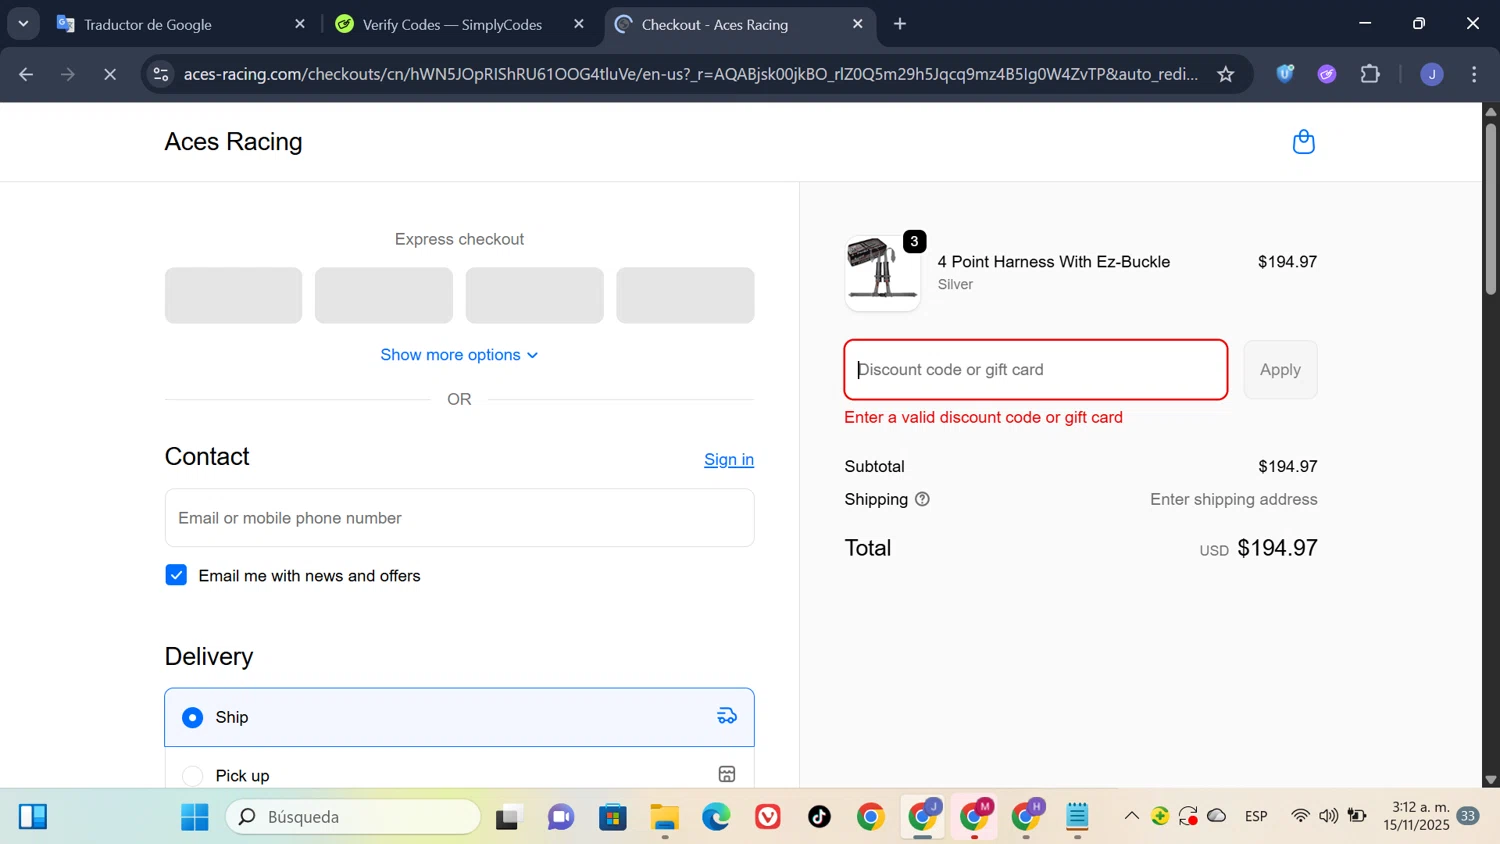This screenshot has height=844, width=1500.
Task: Open the purple extension icon in toolbar
Action: [x=1327, y=74]
